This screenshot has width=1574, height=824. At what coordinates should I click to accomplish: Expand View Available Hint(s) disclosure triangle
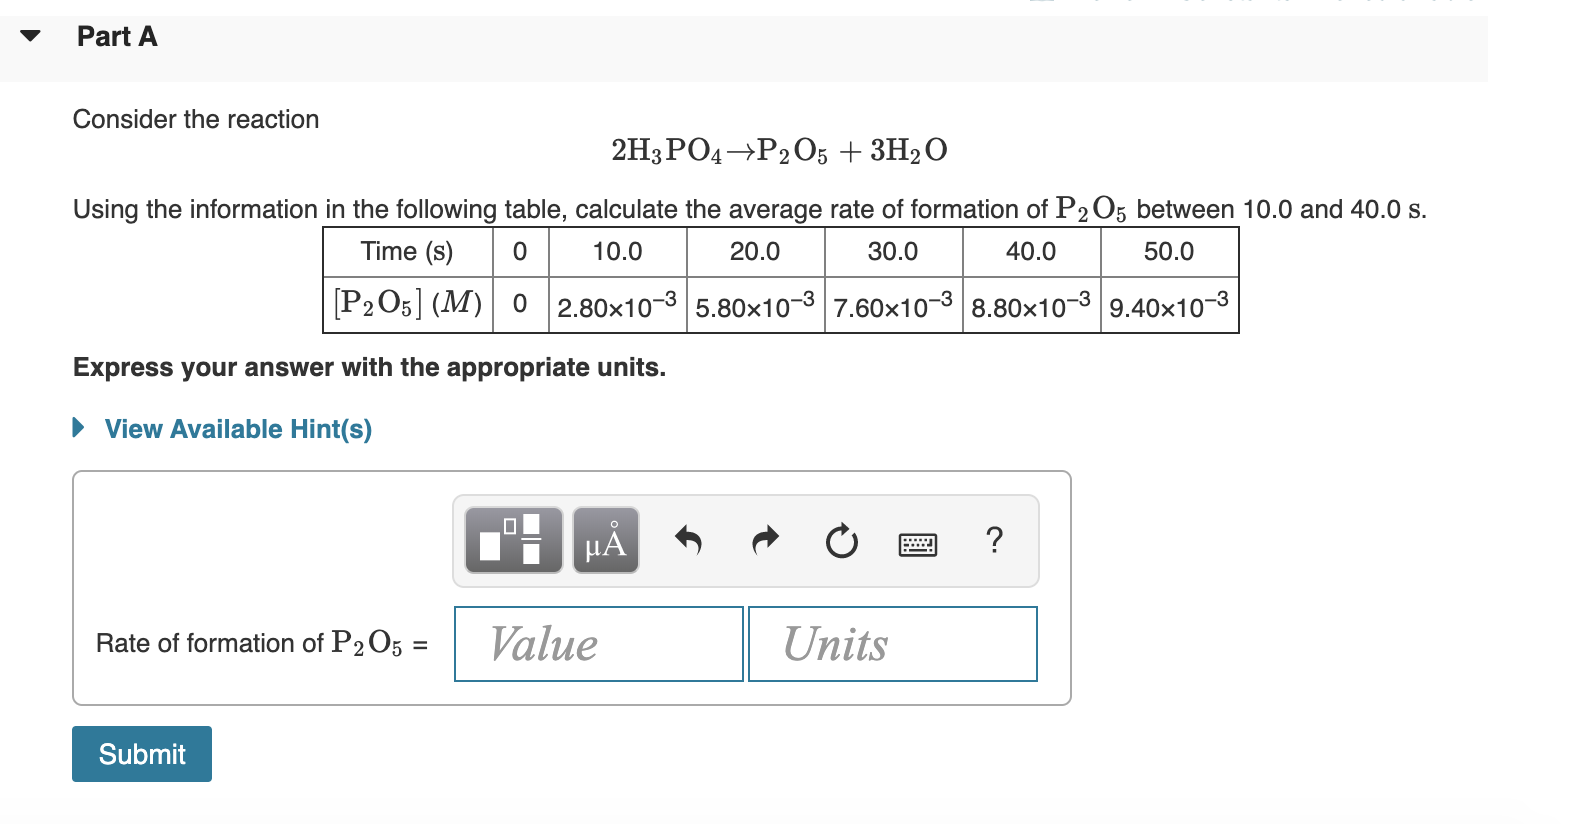pos(78,428)
